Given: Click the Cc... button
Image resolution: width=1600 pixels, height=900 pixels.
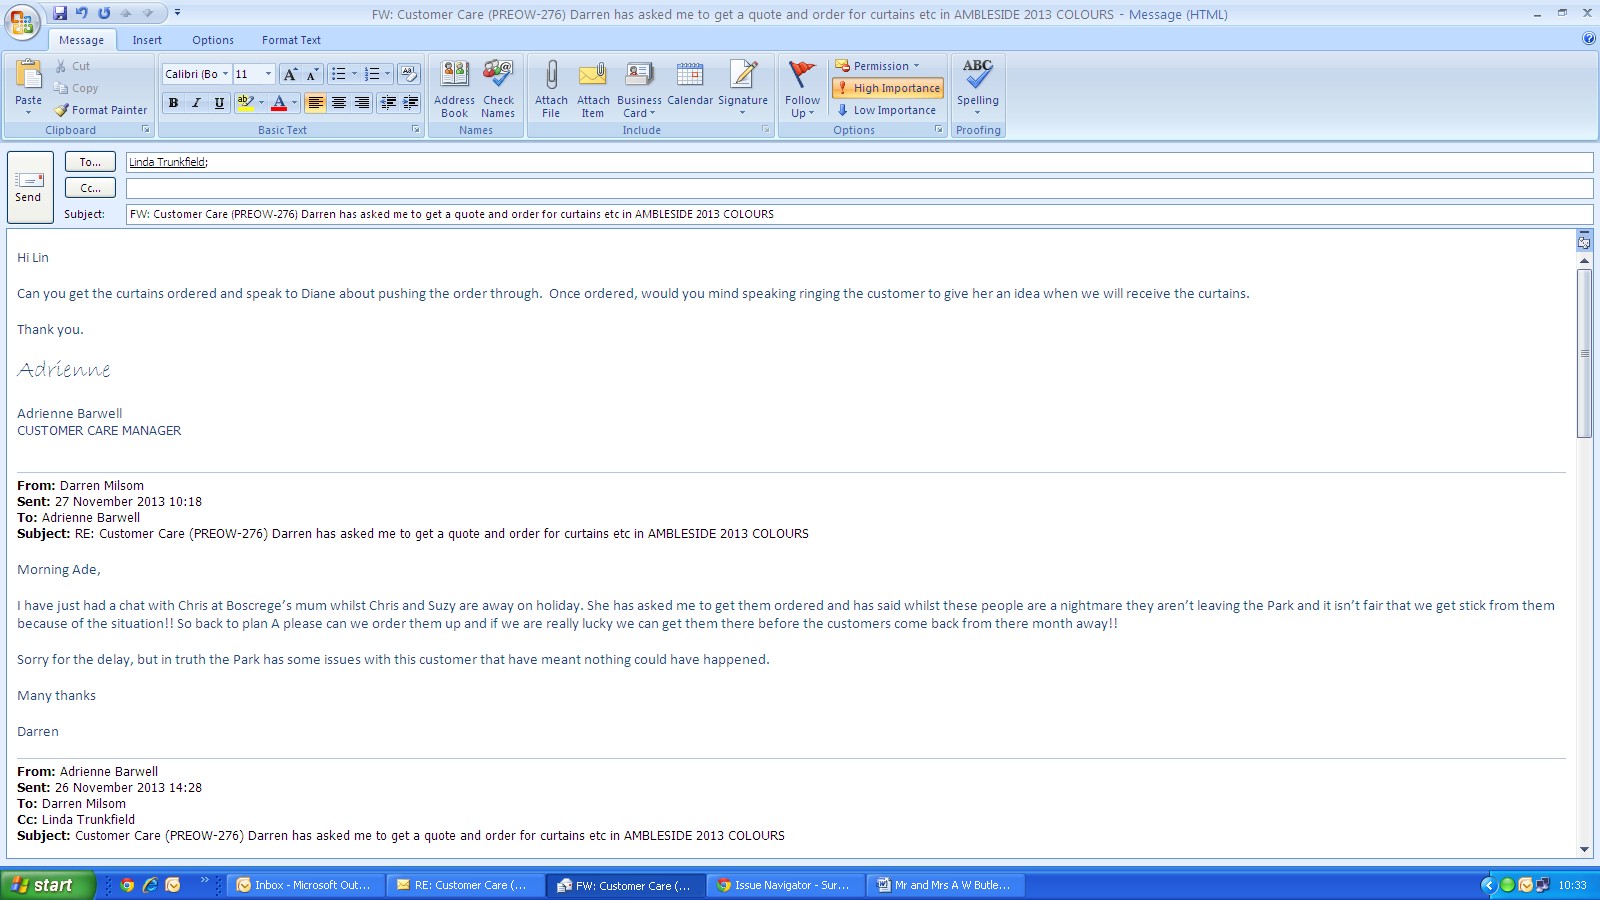Looking at the screenshot, I should pyautogui.click(x=91, y=188).
